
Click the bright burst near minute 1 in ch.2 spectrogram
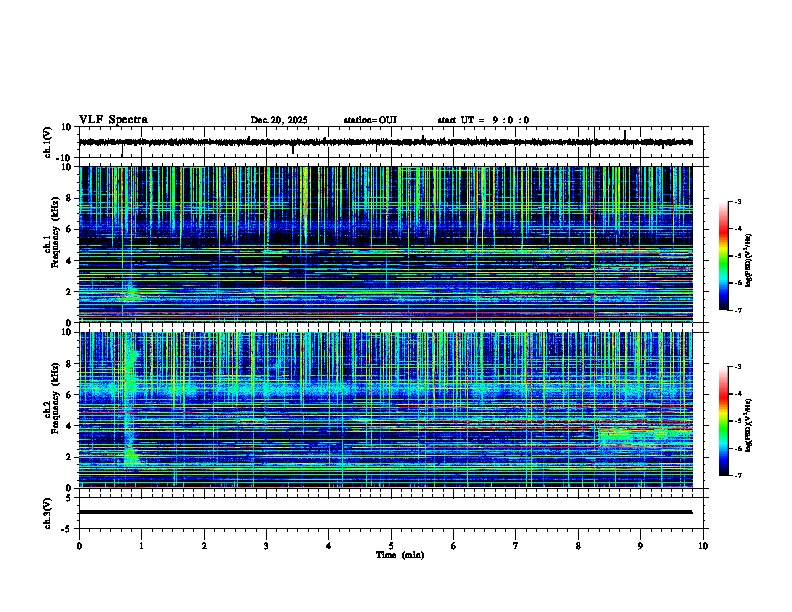coord(131,404)
